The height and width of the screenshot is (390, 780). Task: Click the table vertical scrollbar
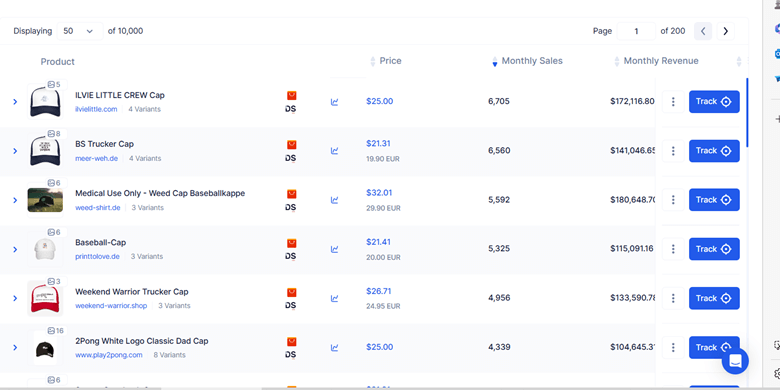(747, 112)
